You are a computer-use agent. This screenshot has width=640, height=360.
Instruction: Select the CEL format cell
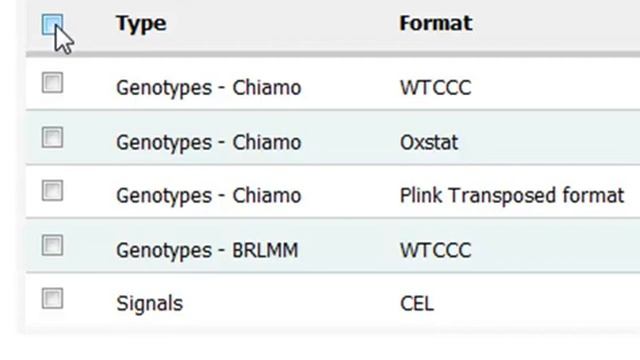click(x=417, y=304)
